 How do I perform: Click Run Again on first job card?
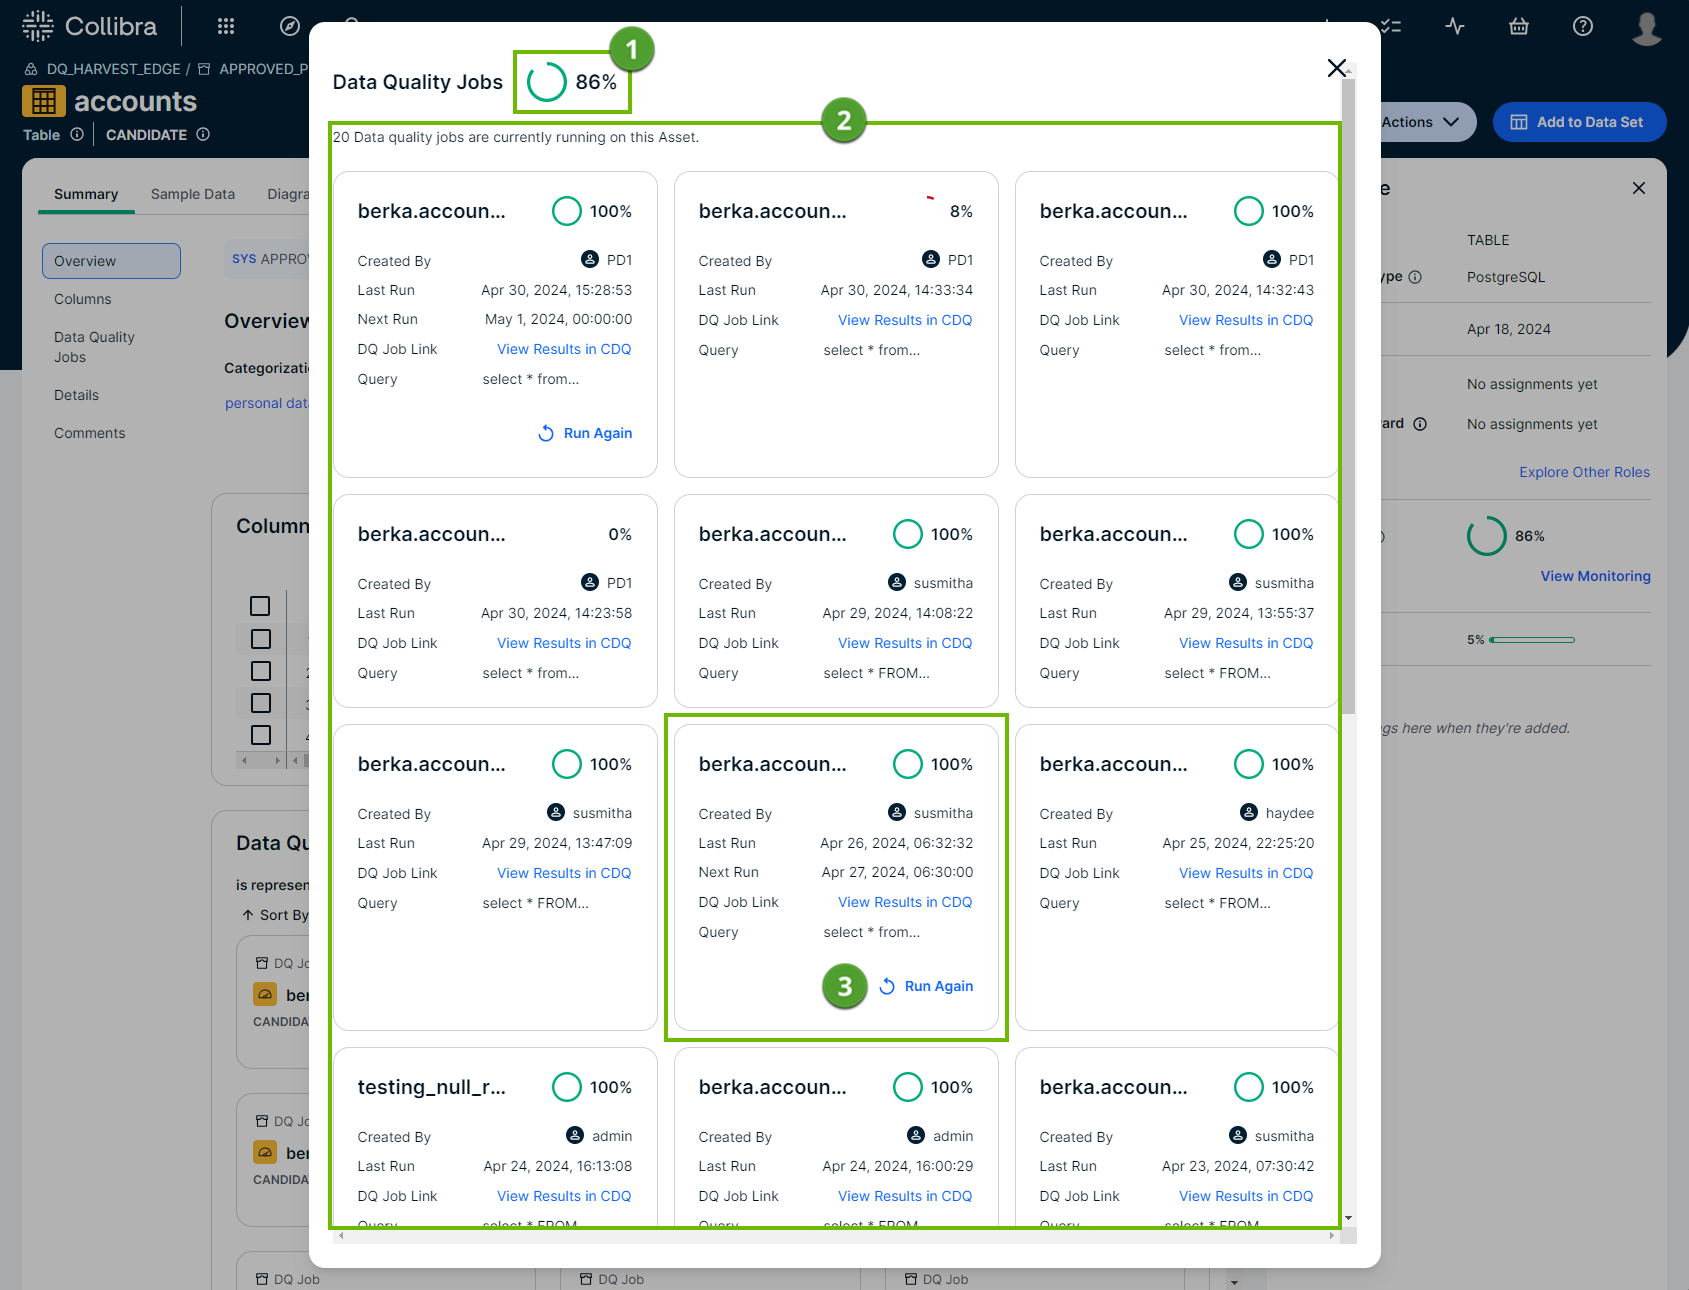click(585, 433)
